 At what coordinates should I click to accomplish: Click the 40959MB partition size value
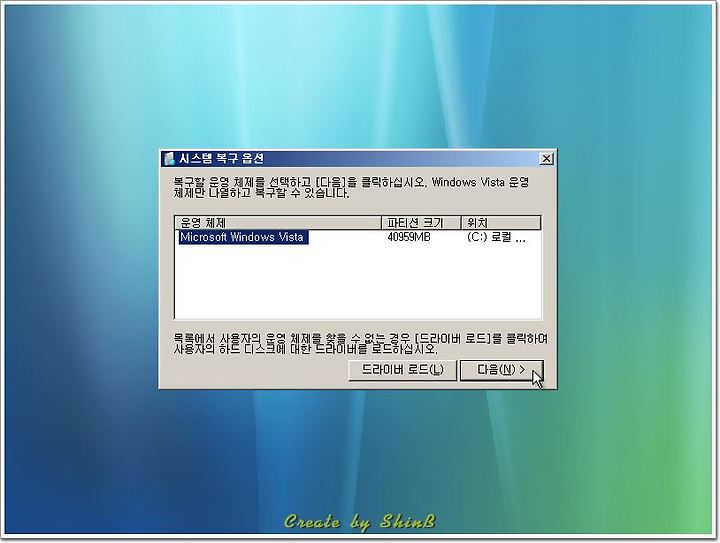[x=409, y=237]
